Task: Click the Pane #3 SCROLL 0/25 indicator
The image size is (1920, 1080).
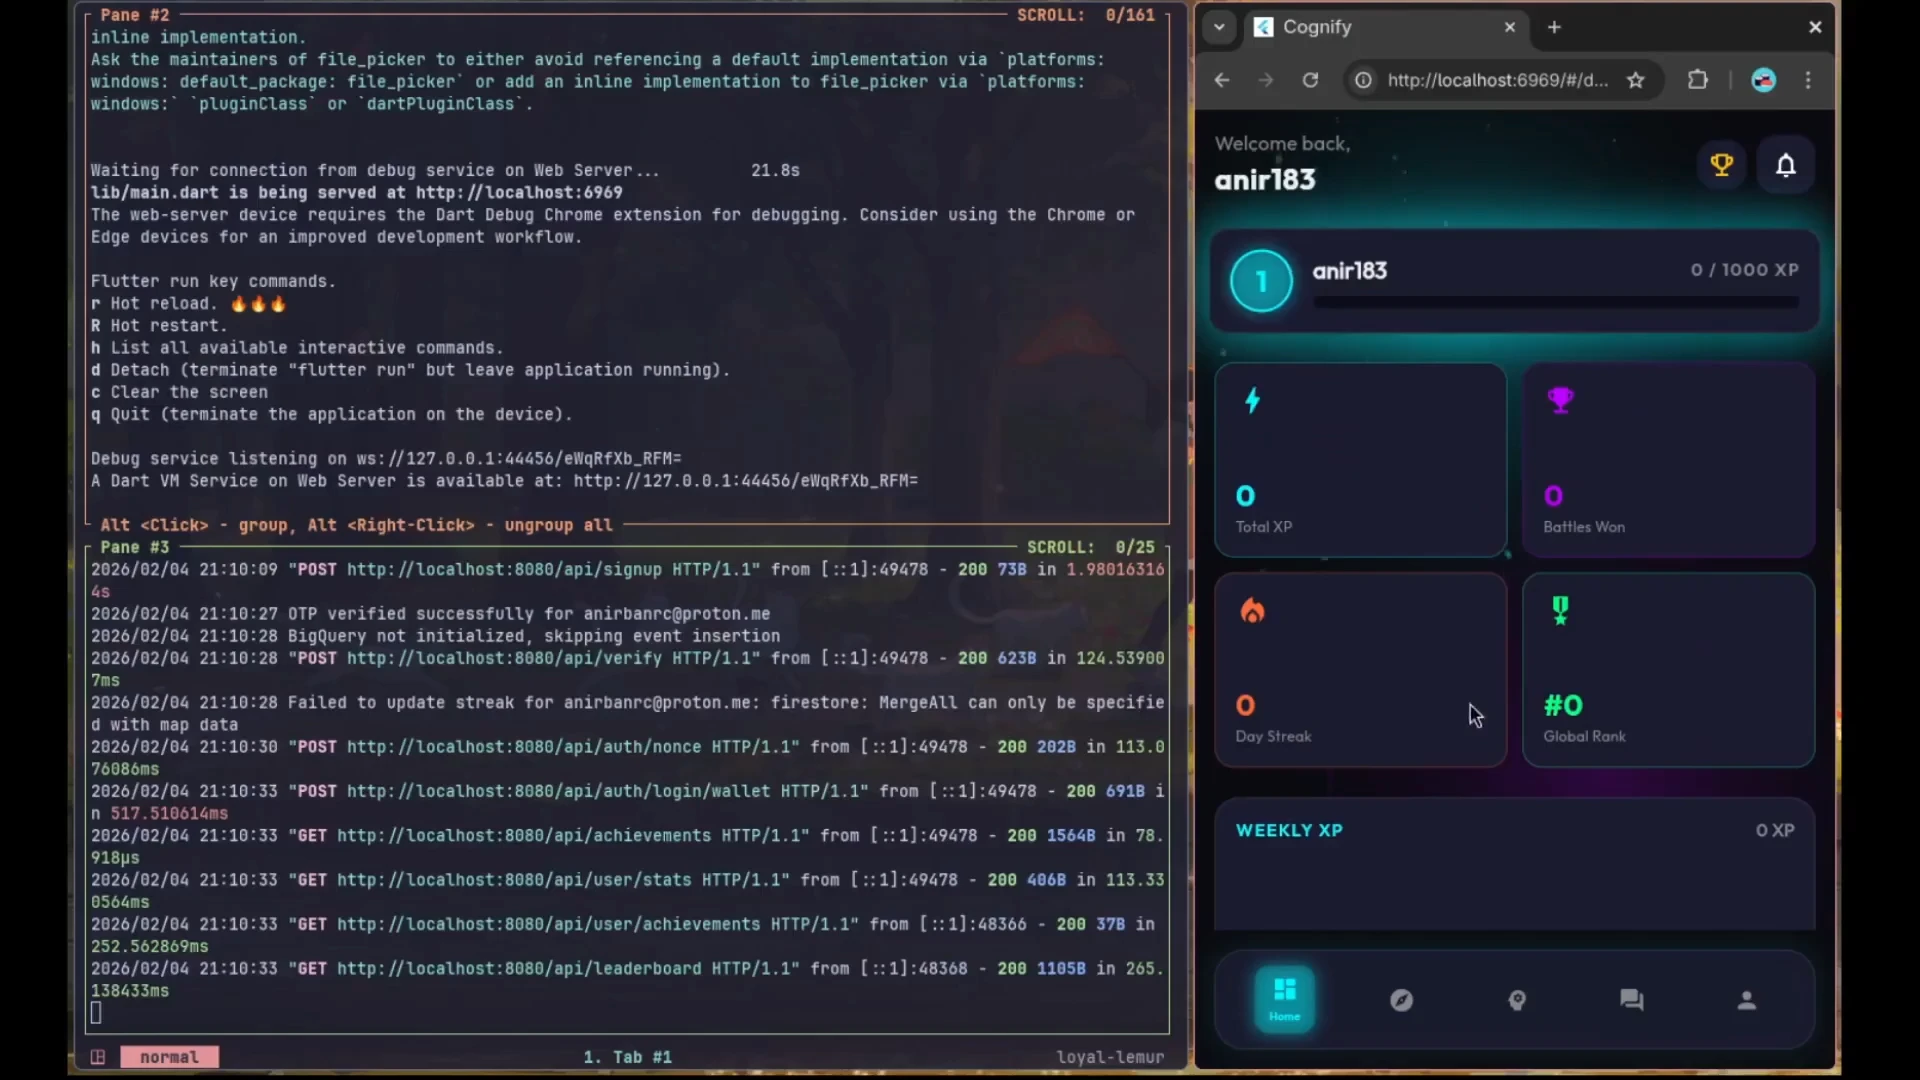Action: (x=1090, y=547)
